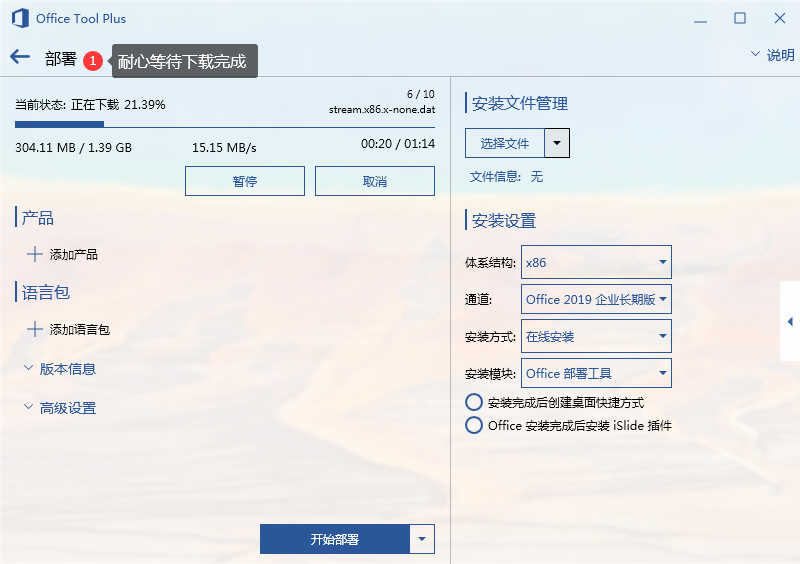Image resolution: width=800 pixels, height=564 pixels.
Task: Click the 安装设置 heading
Action: tap(504, 220)
